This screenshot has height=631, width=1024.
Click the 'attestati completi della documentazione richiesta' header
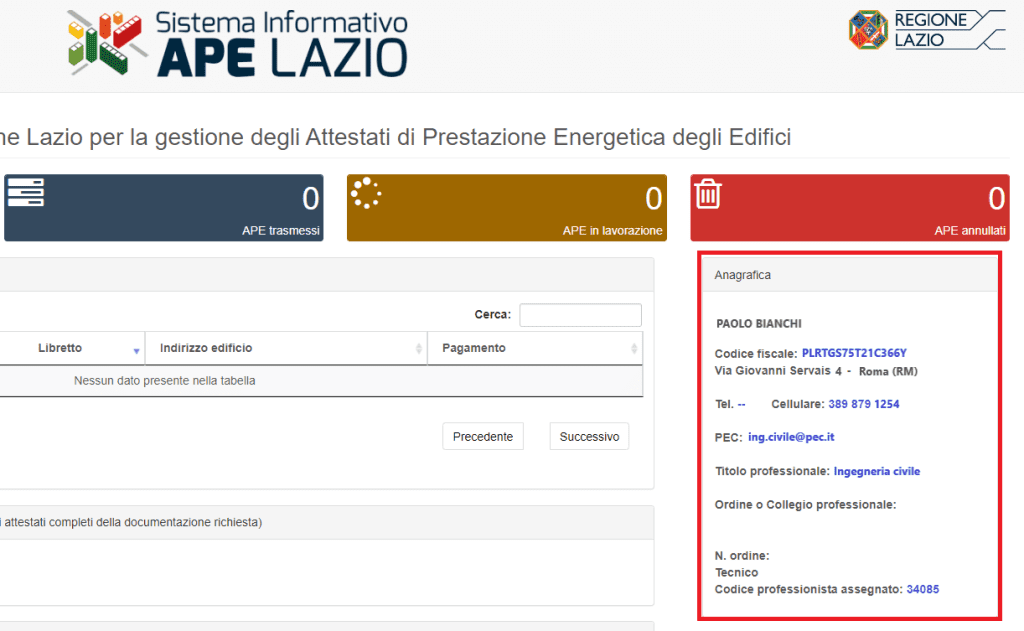[x=327, y=522]
